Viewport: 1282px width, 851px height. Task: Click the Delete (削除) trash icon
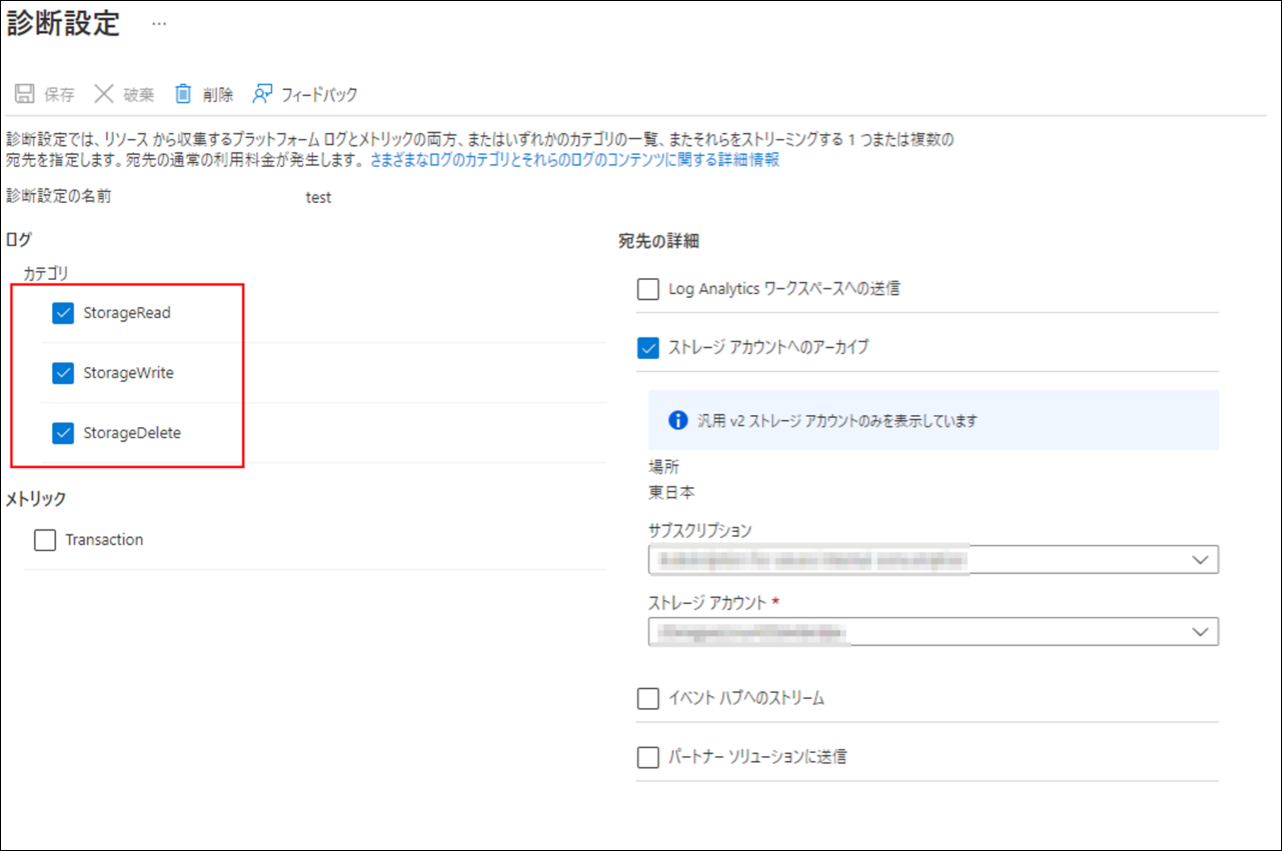click(x=183, y=93)
